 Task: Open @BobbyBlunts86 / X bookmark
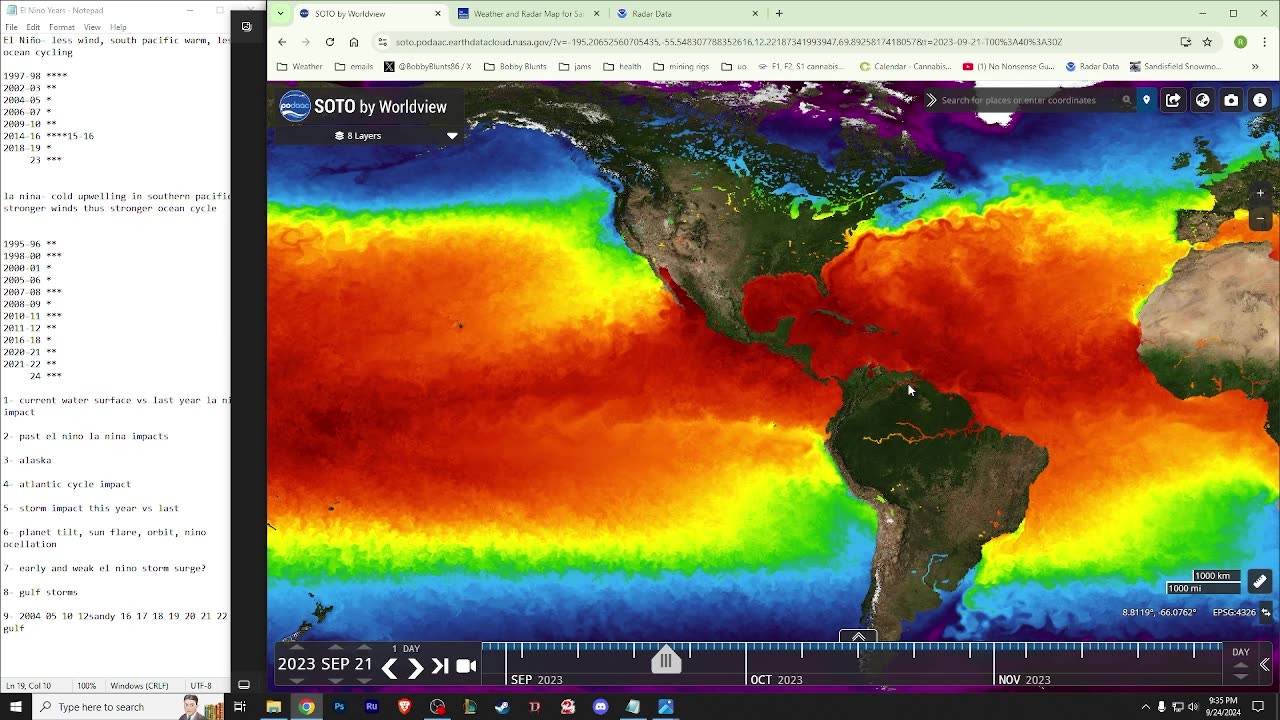[x=428, y=67]
